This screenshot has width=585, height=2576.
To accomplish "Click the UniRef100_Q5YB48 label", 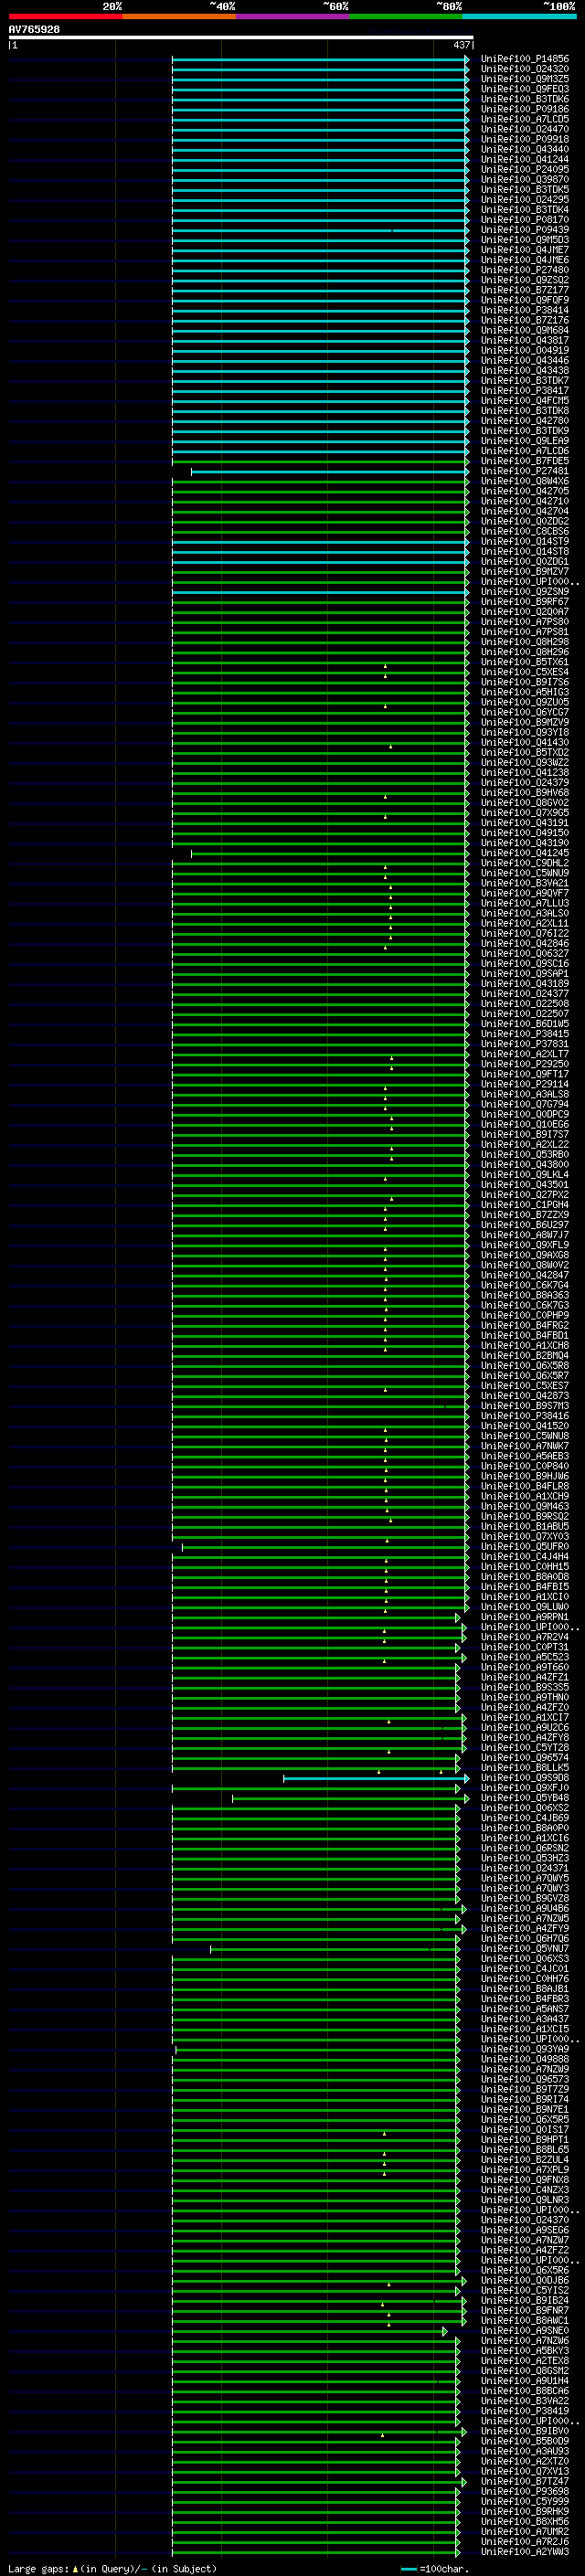I will pos(524,1798).
